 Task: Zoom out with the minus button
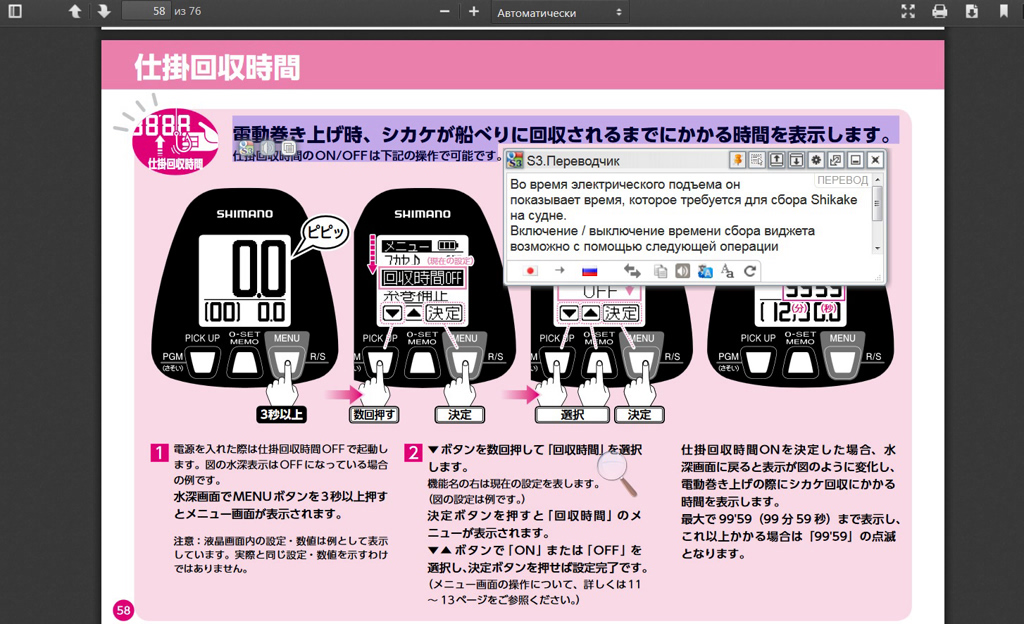click(445, 12)
